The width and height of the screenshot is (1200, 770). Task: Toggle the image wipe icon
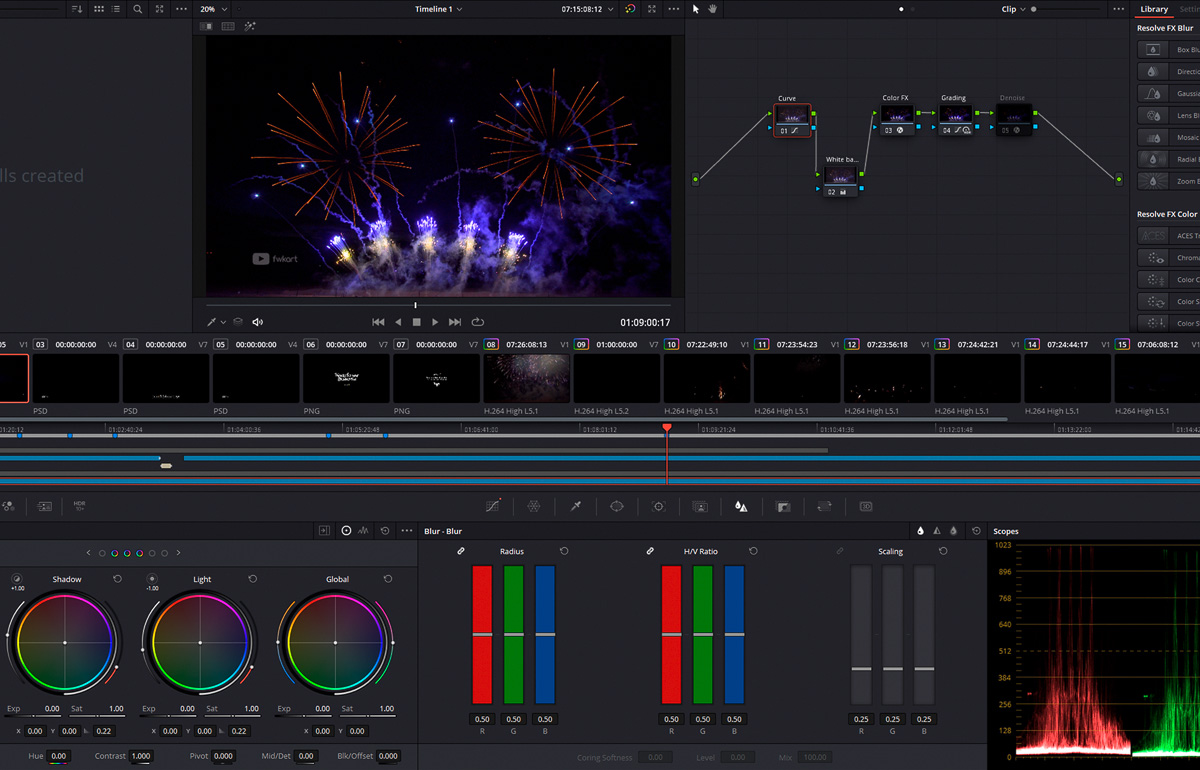(206, 27)
